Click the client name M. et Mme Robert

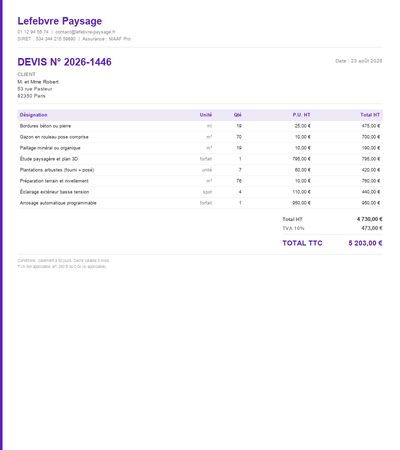[x=38, y=82]
